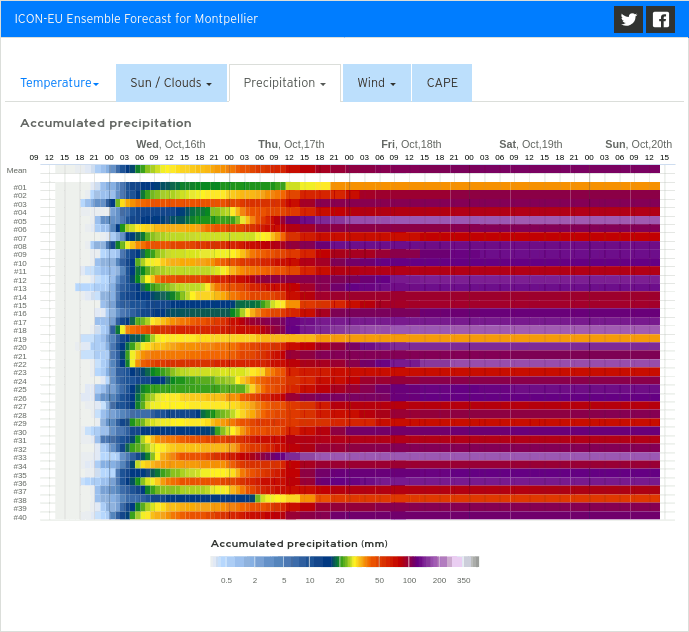Click the Mean row label
Image resolution: width=689 pixels, height=632 pixels.
tap(17, 170)
